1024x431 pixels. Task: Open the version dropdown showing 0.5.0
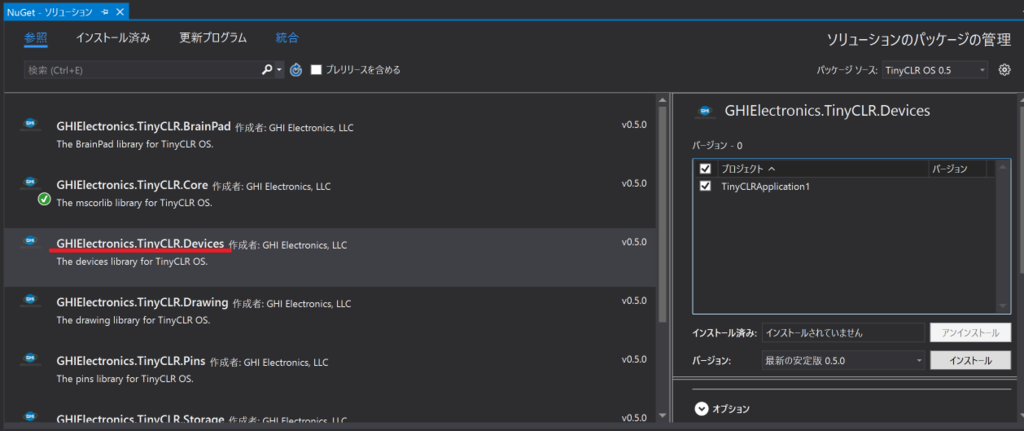tap(843, 360)
